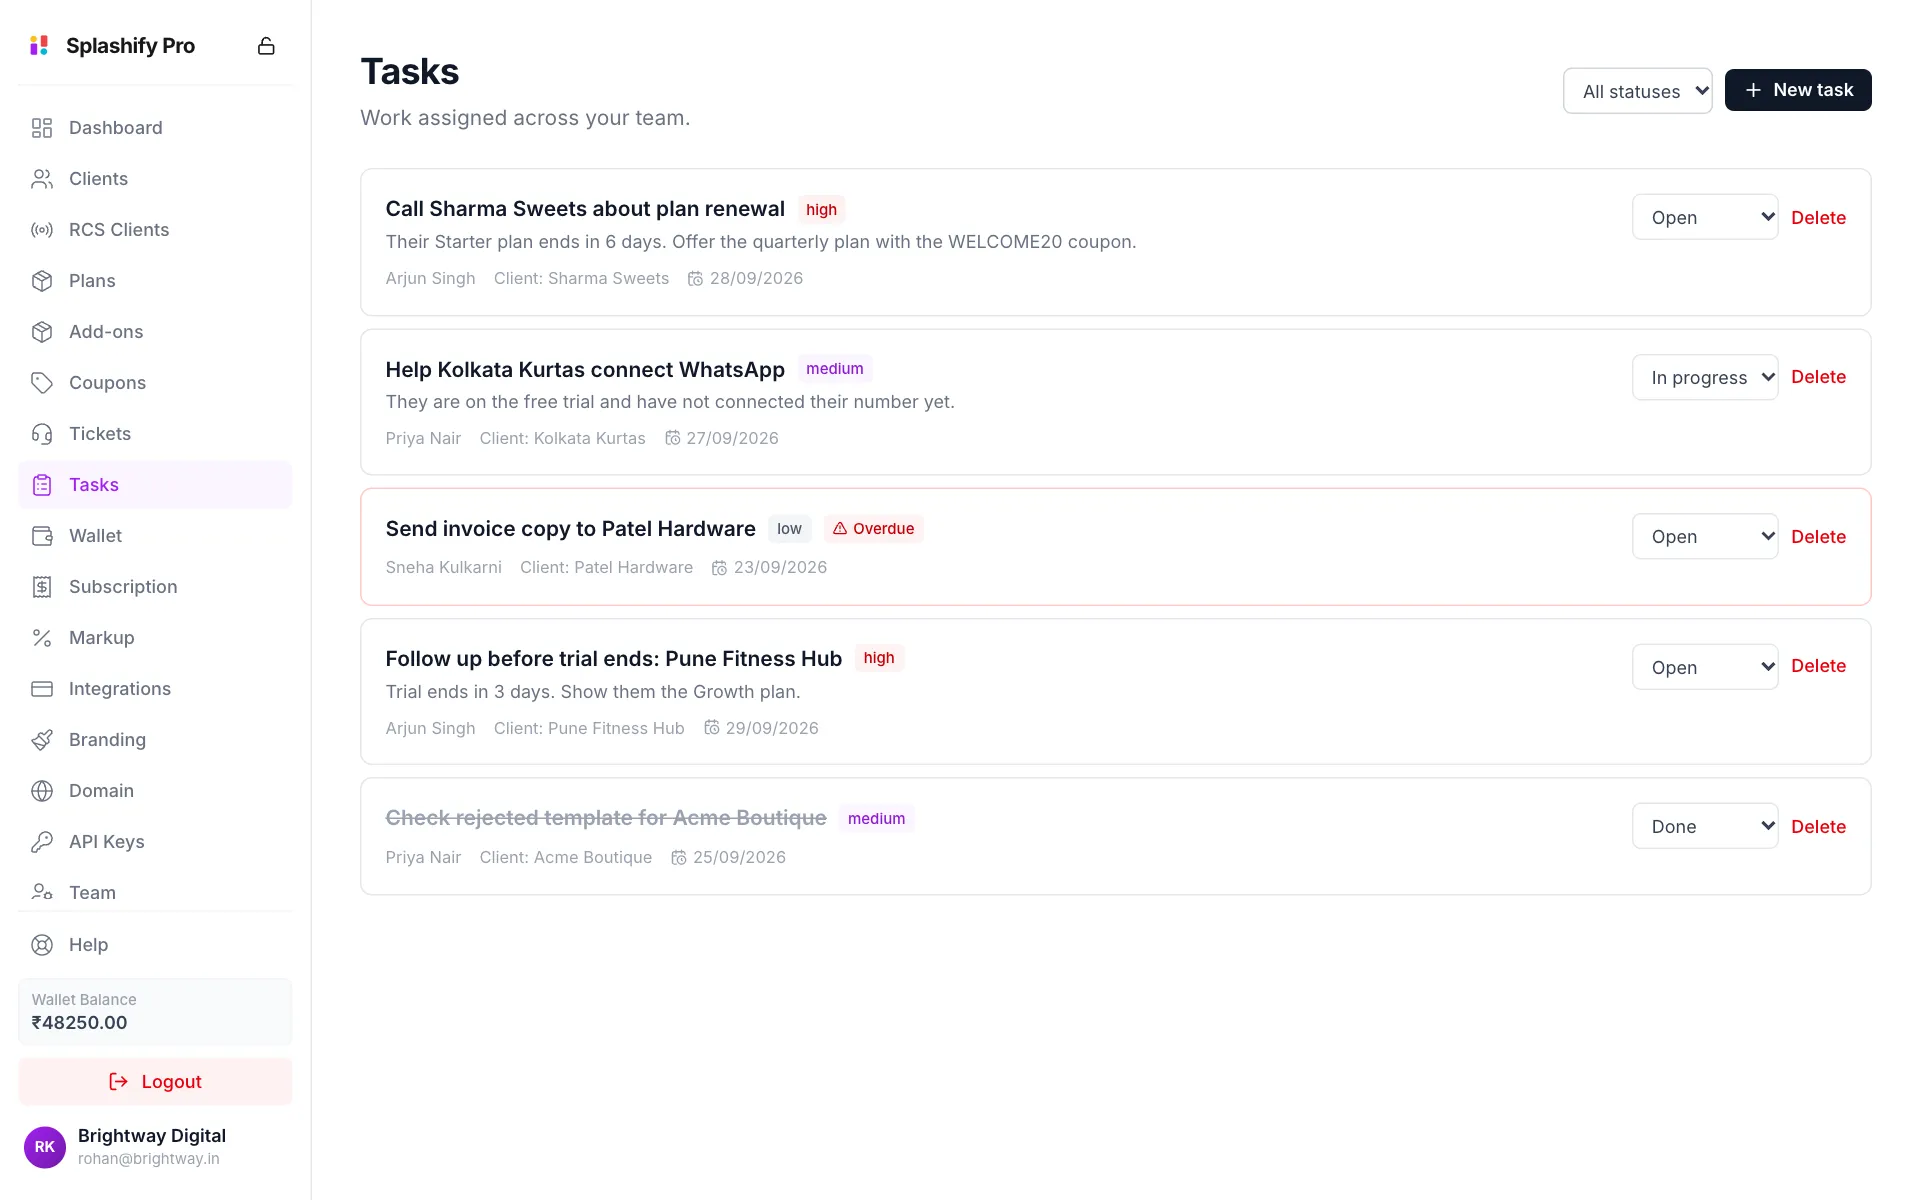Open the Team menu item
This screenshot has height=1200, width=1920.
155,892
